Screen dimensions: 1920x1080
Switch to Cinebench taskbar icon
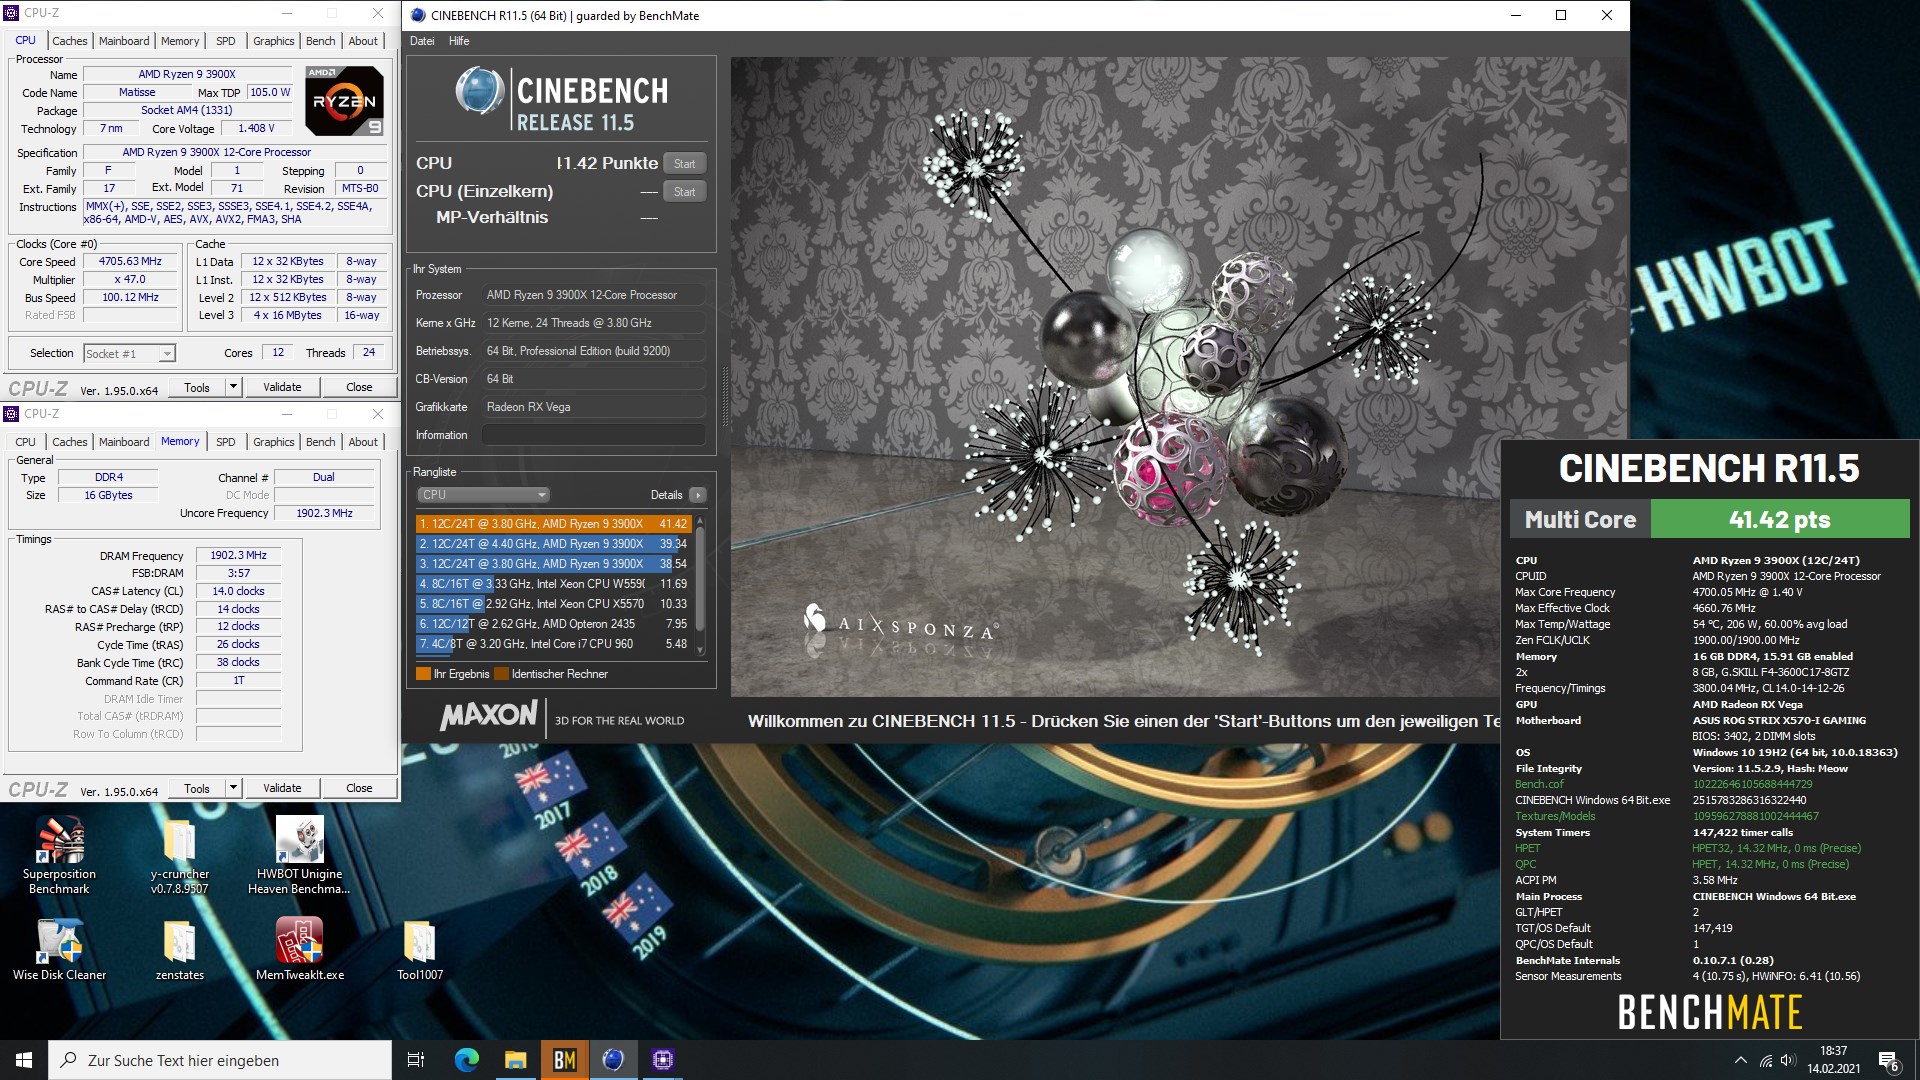click(x=613, y=1060)
